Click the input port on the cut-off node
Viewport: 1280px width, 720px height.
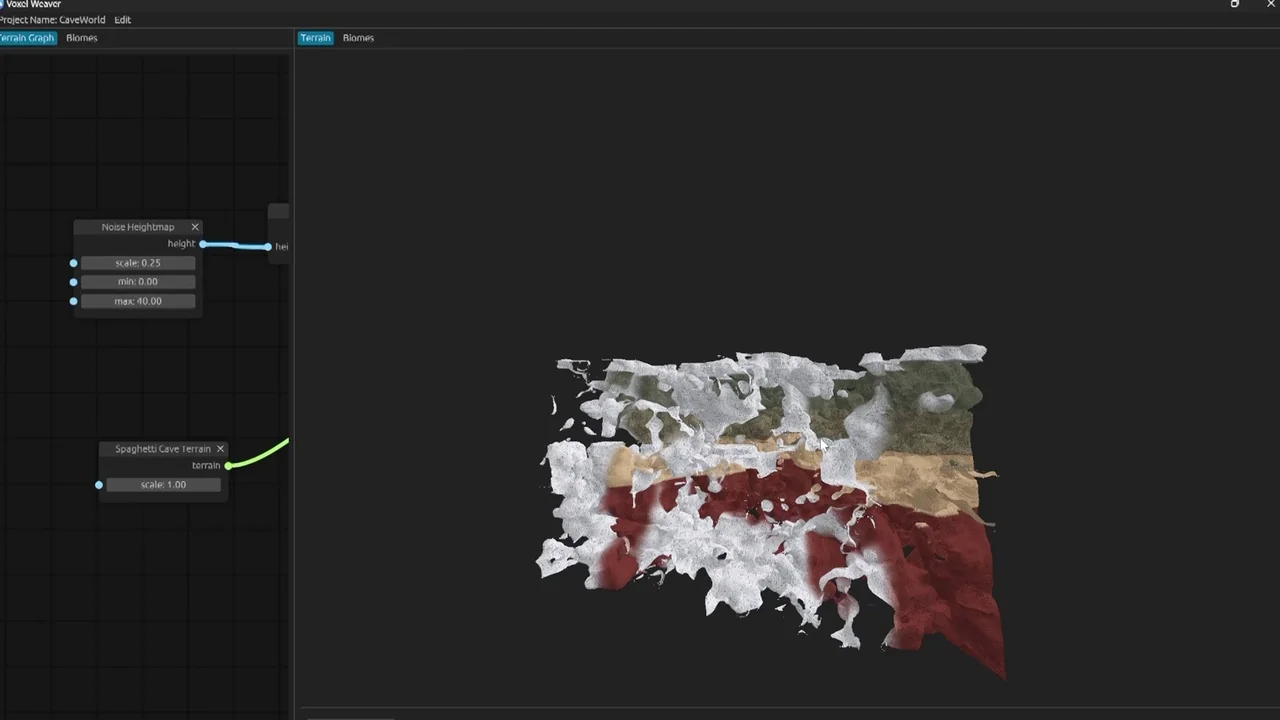268,246
